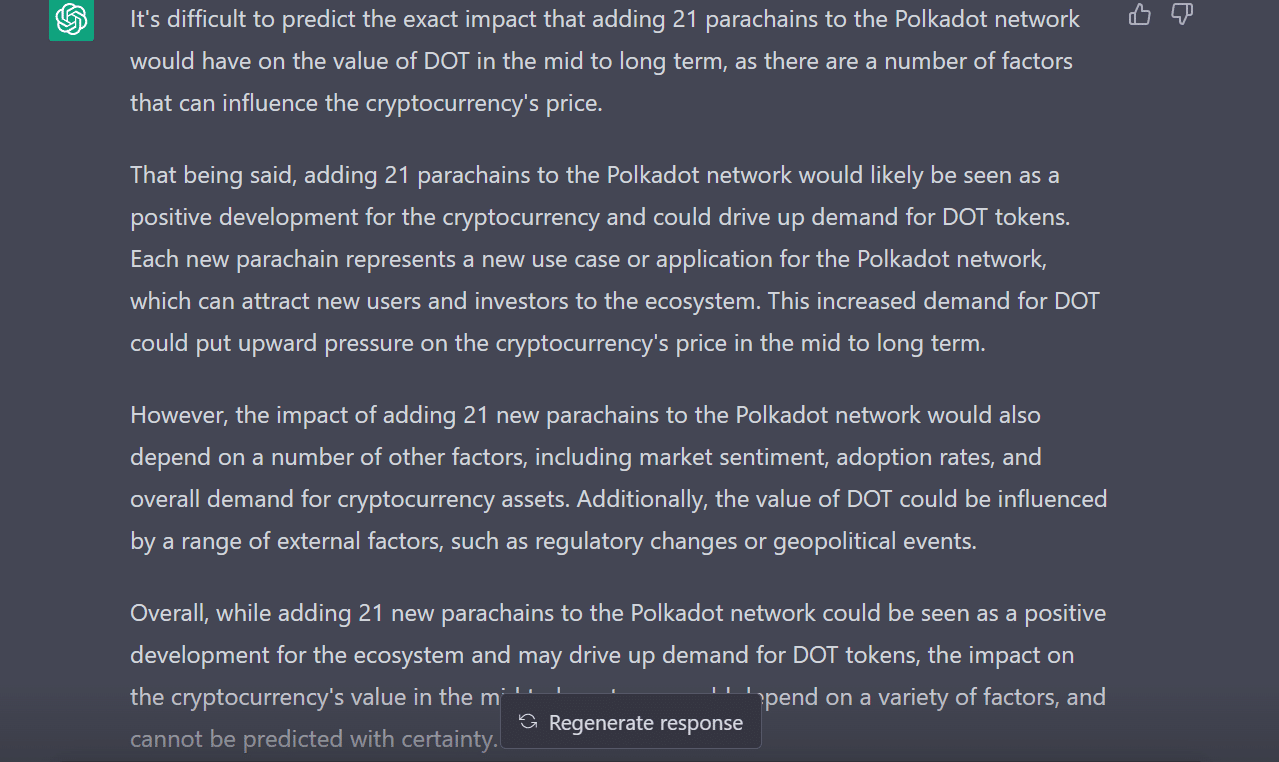Click the ChatGPT avatar logo
This screenshot has height=762, width=1279.
pyautogui.click(x=71, y=19)
